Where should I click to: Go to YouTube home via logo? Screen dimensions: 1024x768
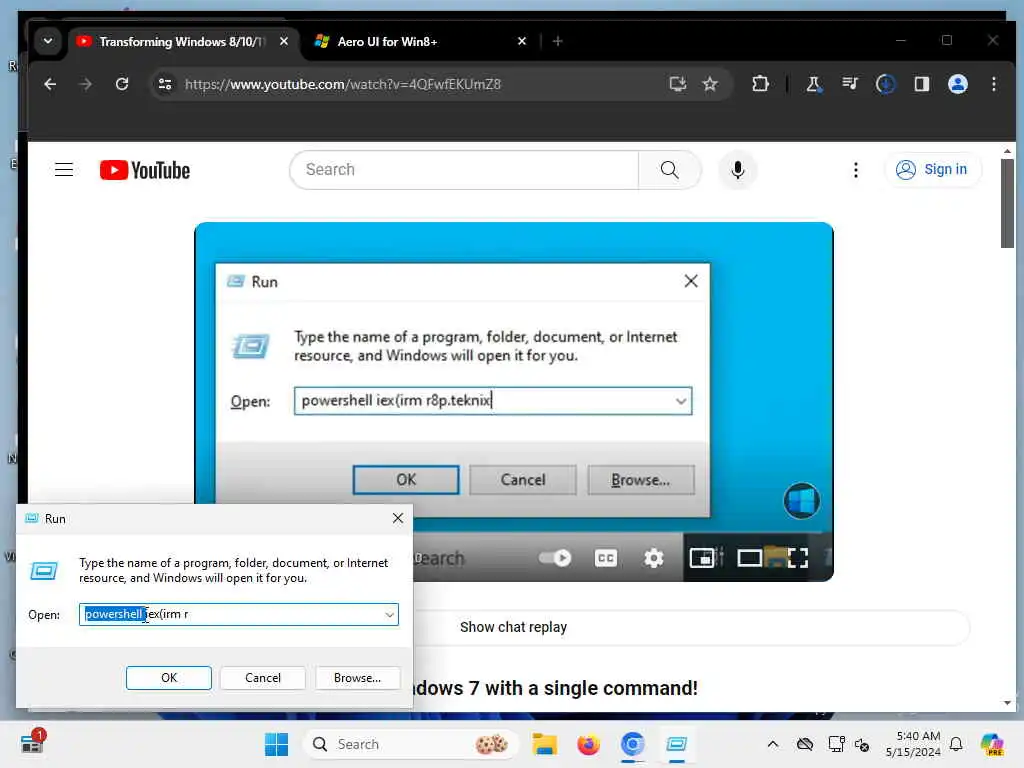(145, 170)
